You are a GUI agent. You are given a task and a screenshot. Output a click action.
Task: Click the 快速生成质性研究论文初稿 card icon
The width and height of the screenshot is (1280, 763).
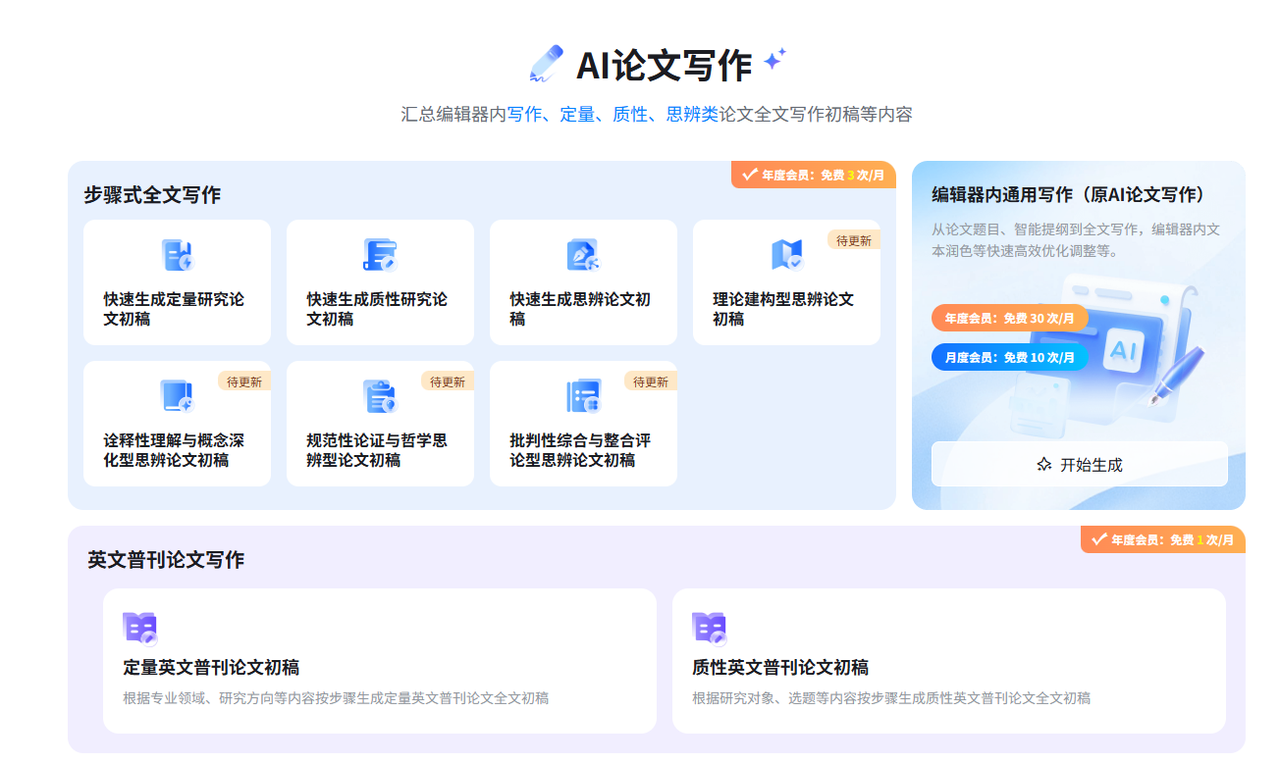coord(380,255)
